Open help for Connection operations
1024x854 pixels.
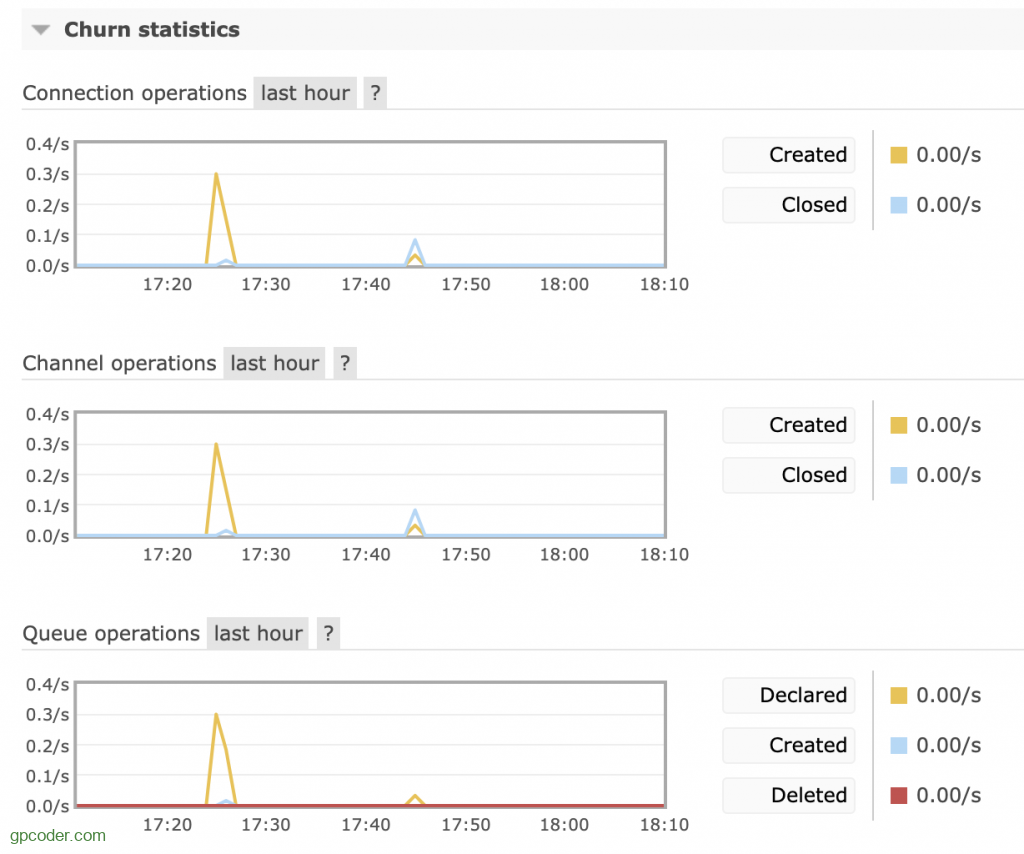[375, 92]
